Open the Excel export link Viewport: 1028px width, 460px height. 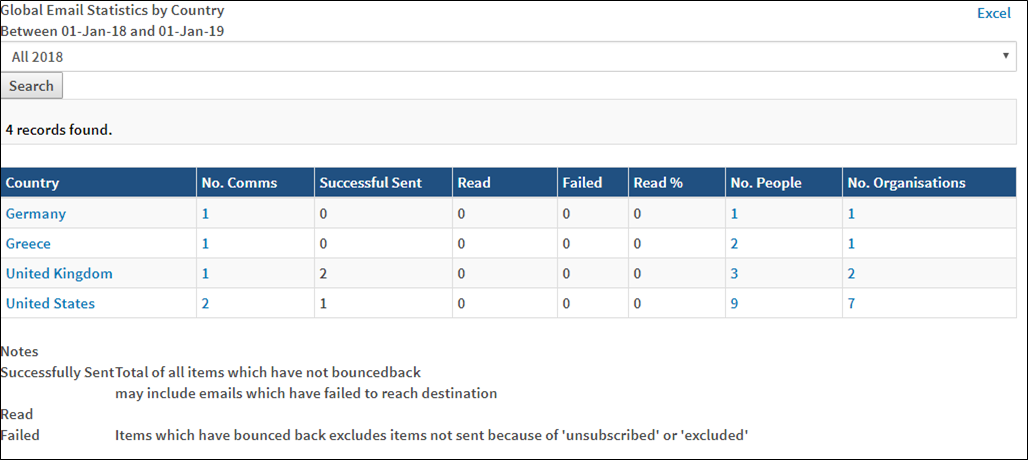click(x=994, y=13)
